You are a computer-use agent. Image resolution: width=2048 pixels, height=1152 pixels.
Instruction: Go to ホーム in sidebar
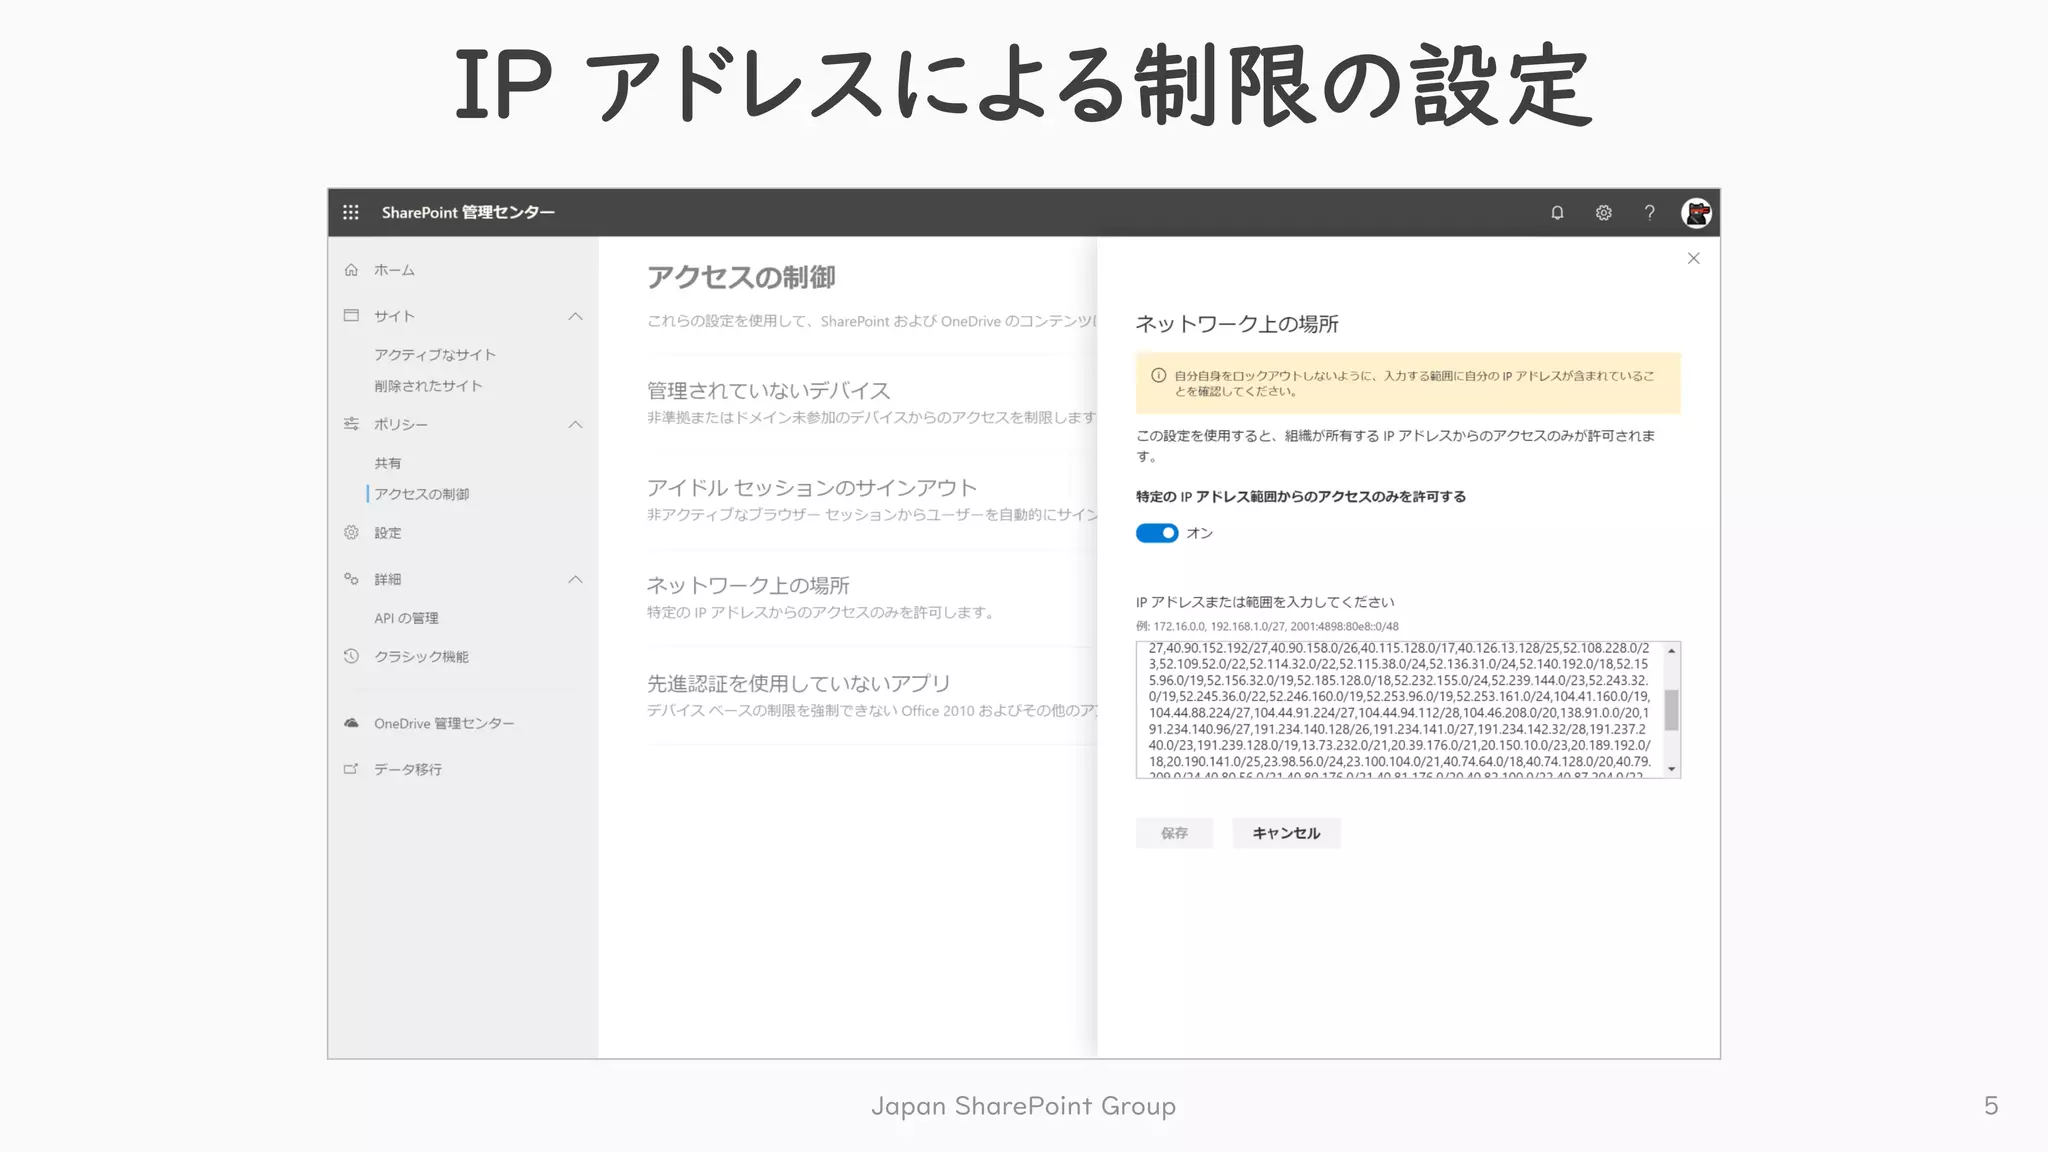(394, 270)
